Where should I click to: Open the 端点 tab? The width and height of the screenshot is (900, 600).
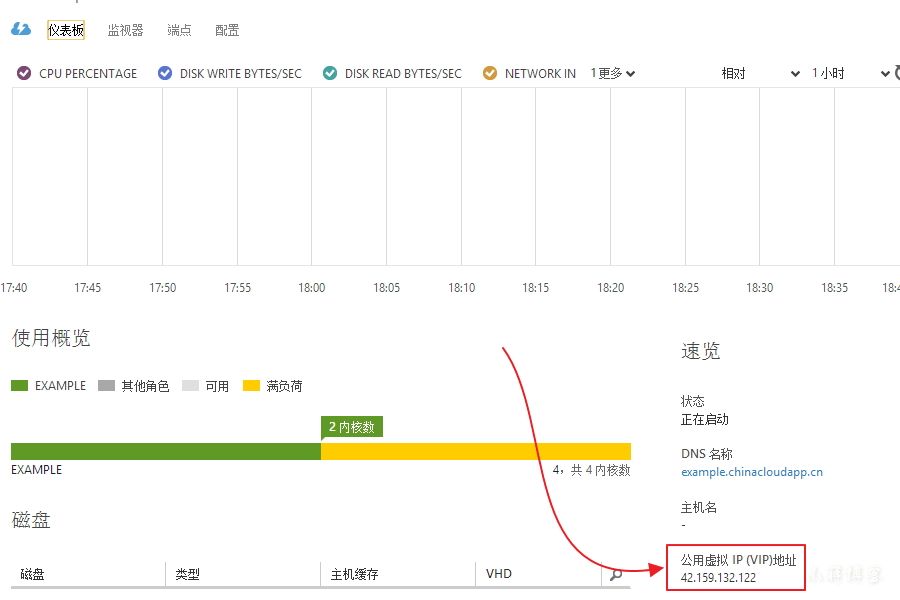pos(180,31)
